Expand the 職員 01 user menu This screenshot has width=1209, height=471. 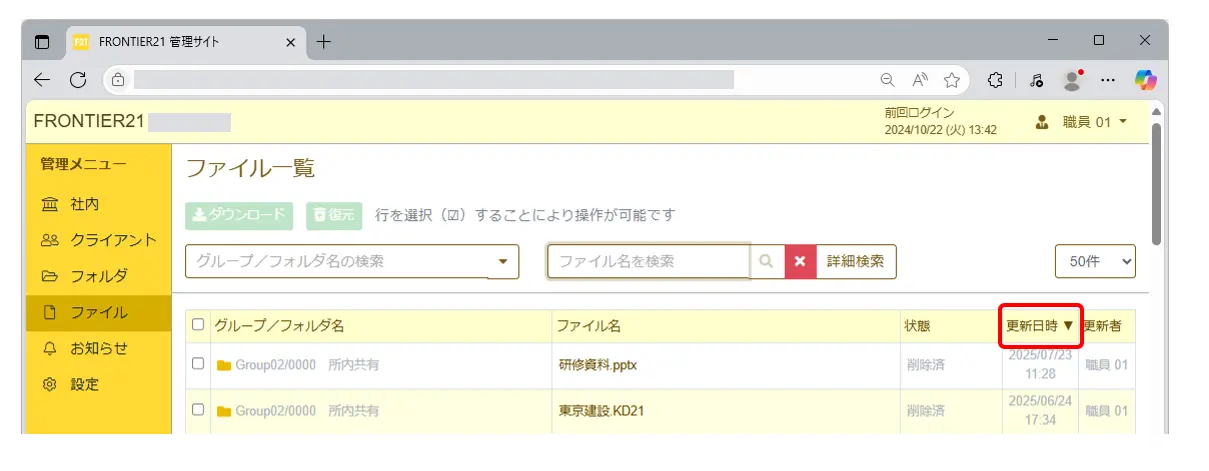pos(1083,122)
